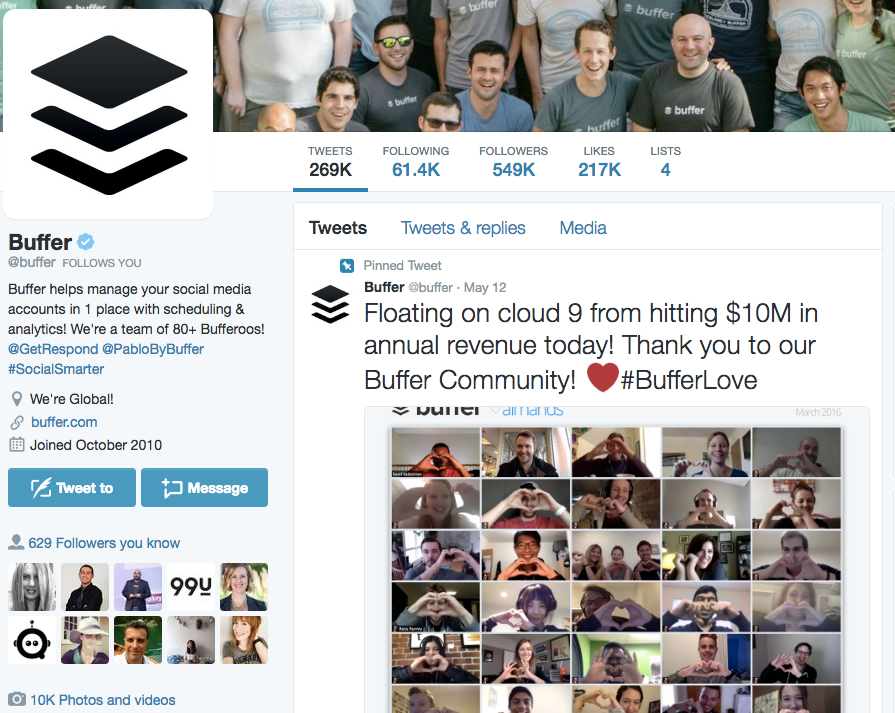895x713 pixels.
Task: Open the Tweets & replies tab
Action: [463, 228]
